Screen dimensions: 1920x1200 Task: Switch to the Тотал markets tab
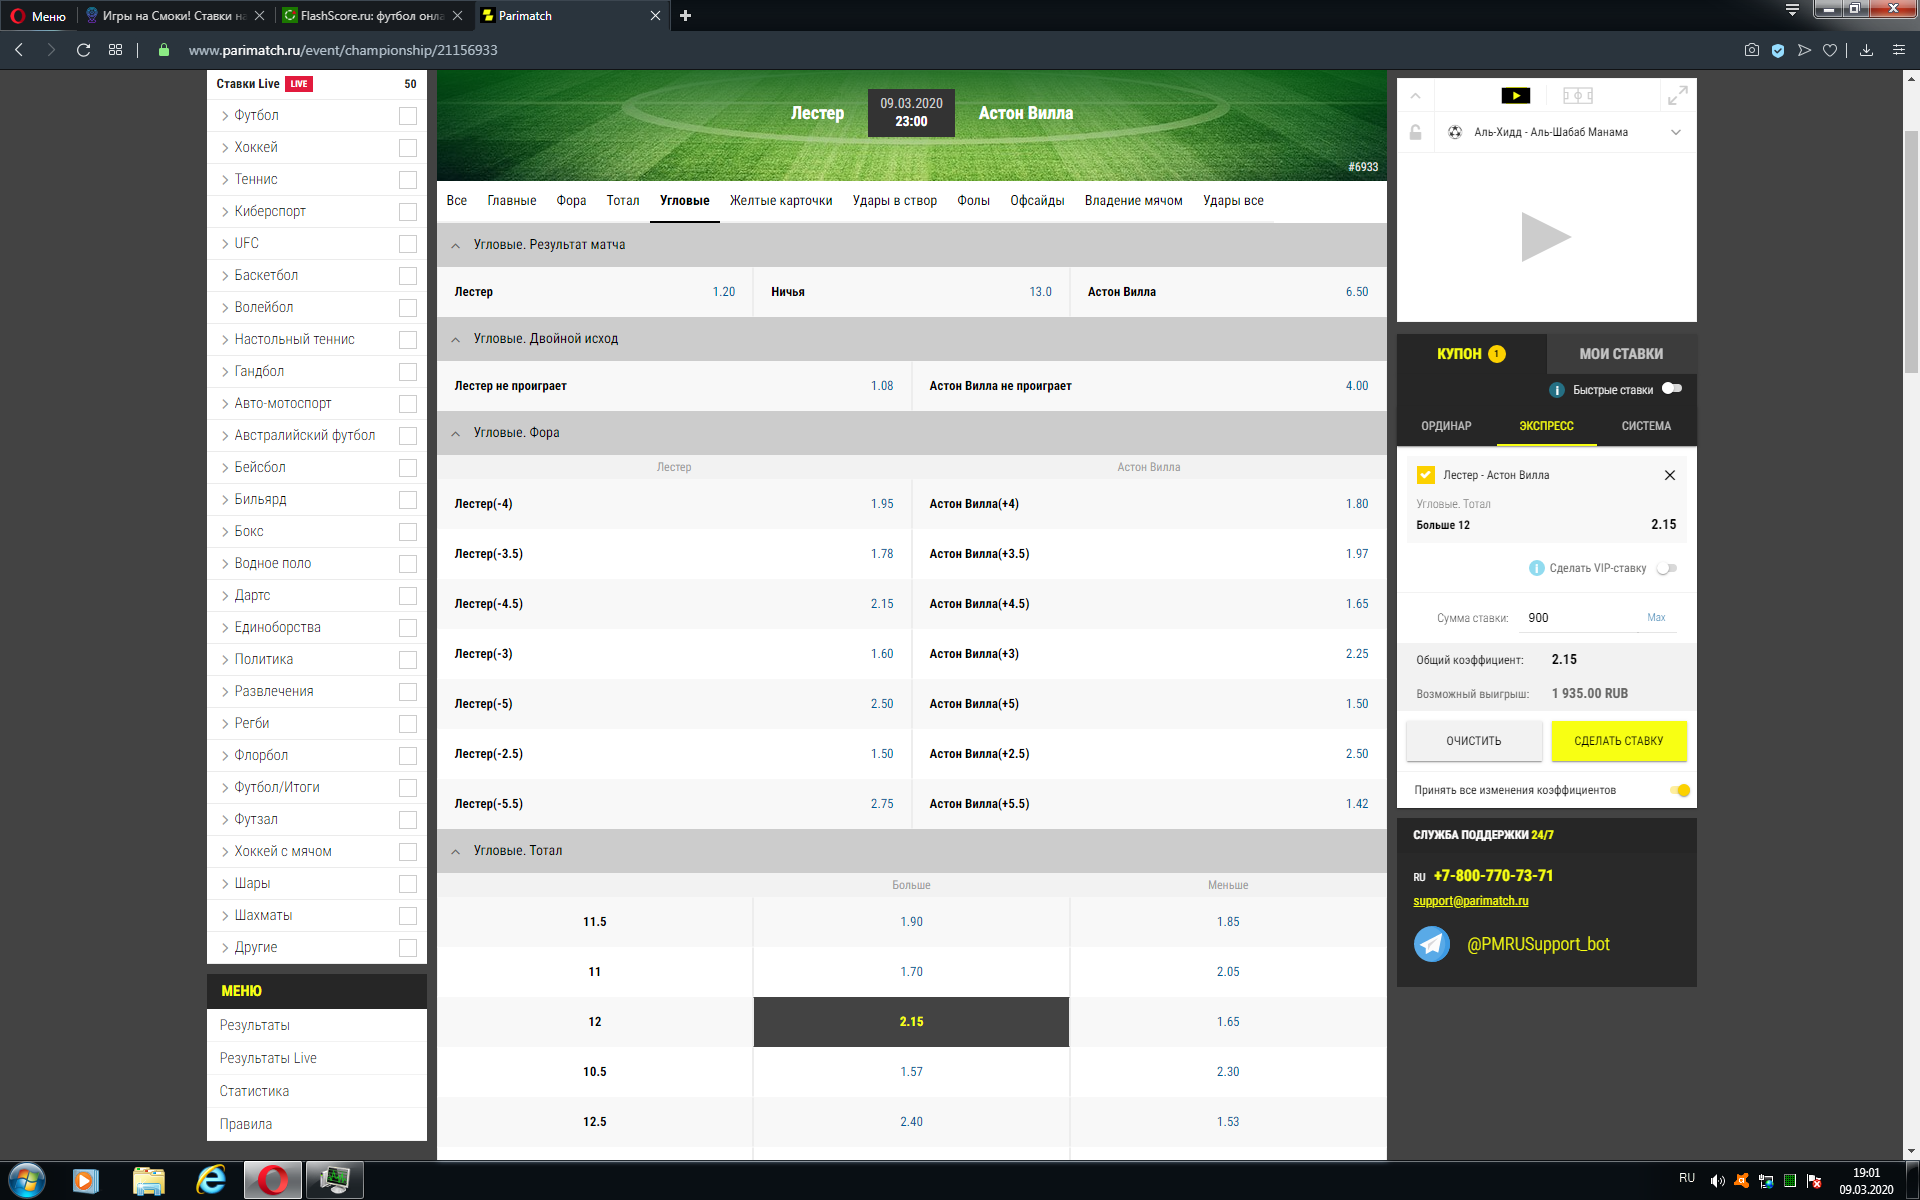pyautogui.click(x=622, y=201)
